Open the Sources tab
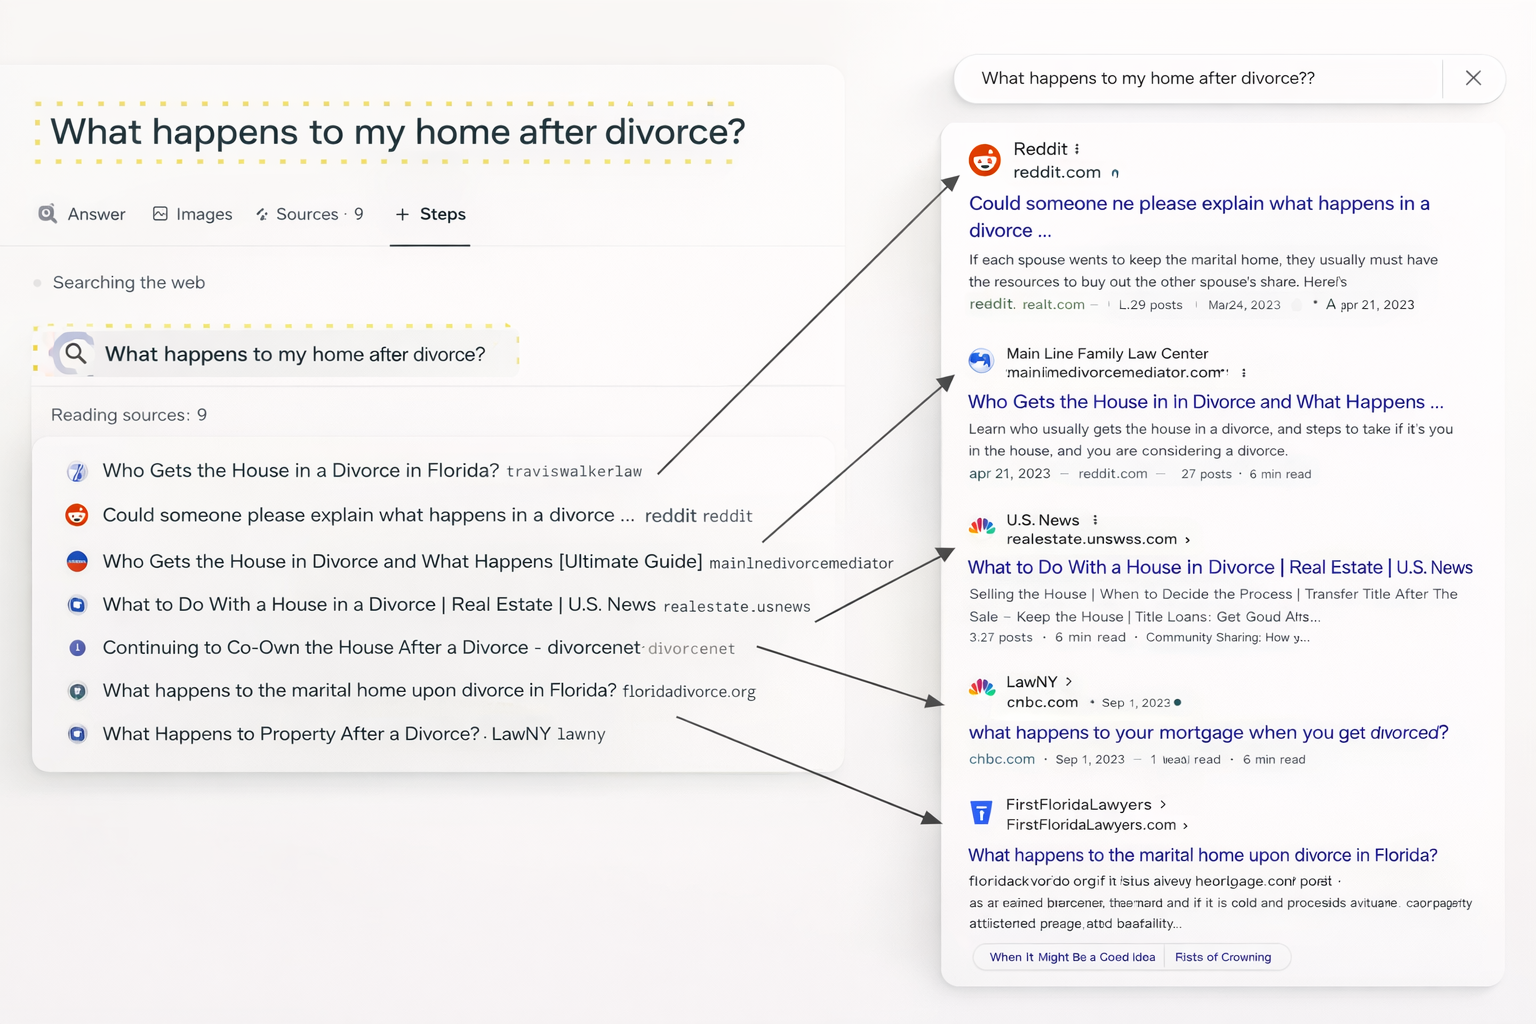The height and width of the screenshot is (1024, 1536). click(309, 214)
